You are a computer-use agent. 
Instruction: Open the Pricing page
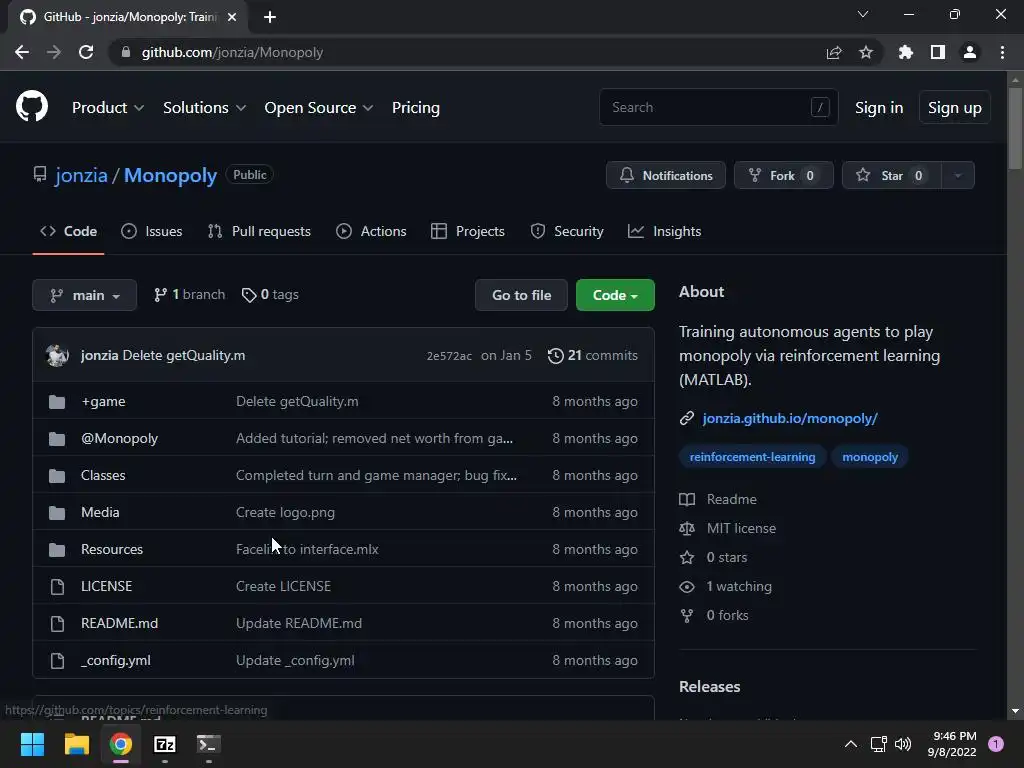[x=415, y=108]
